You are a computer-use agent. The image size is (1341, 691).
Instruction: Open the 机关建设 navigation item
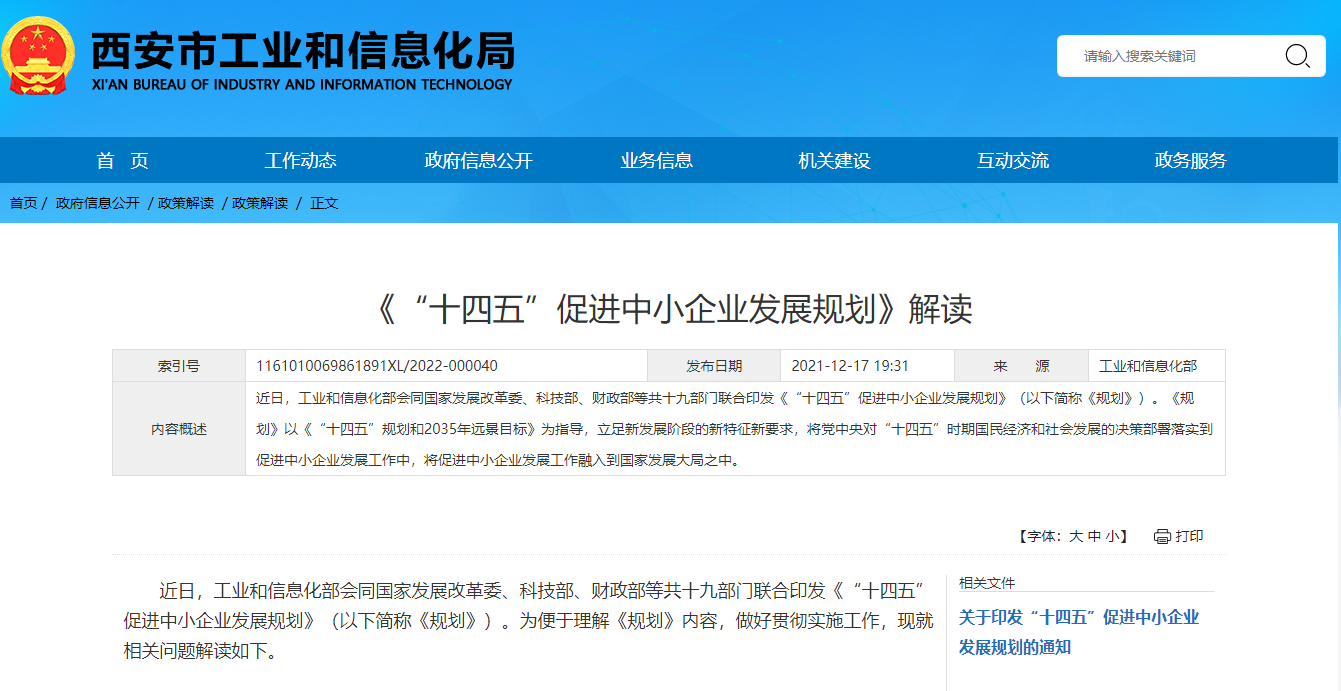click(834, 161)
